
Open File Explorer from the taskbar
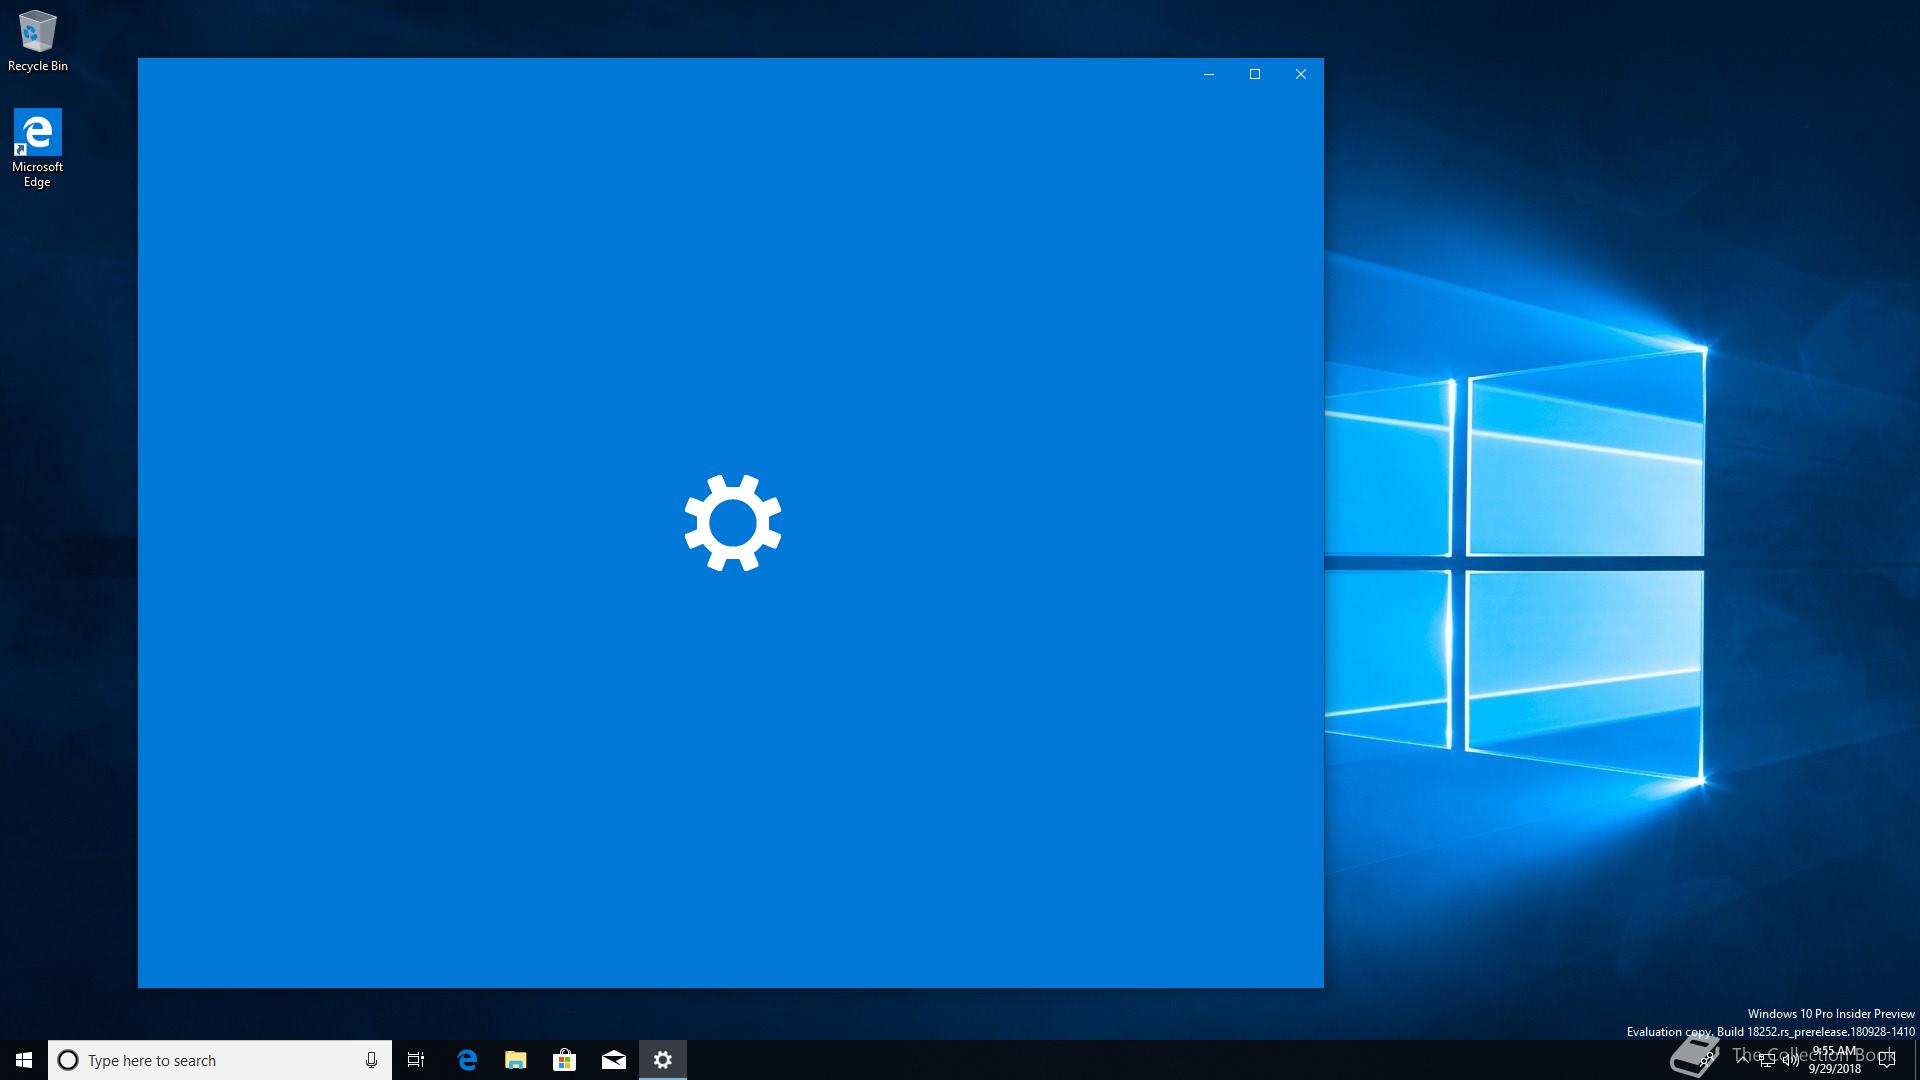tap(515, 1060)
